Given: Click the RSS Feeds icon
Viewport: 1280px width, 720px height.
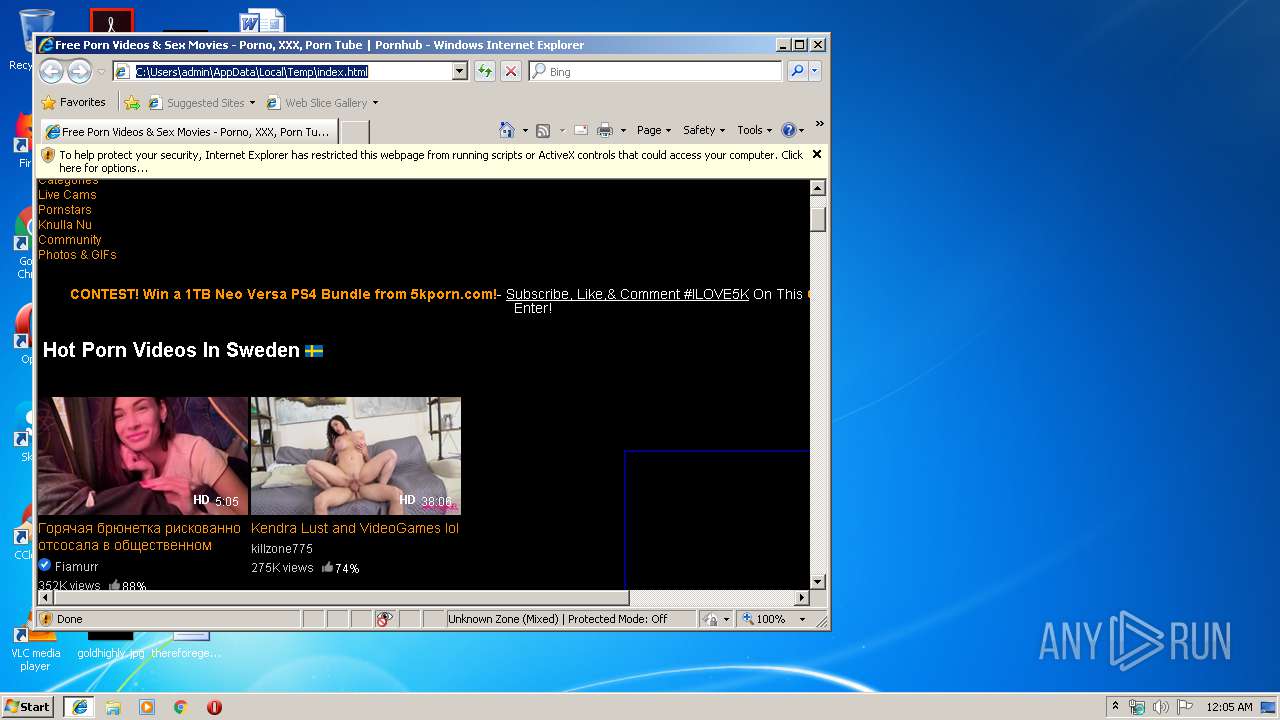Looking at the screenshot, I should pos(543,130).
